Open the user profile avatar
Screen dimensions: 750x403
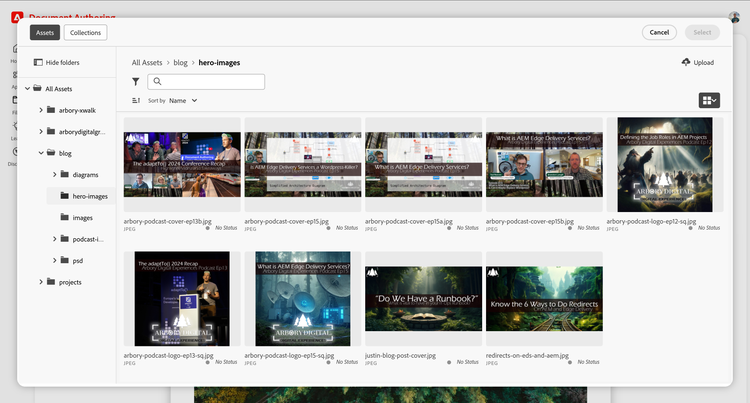point(733,16)
